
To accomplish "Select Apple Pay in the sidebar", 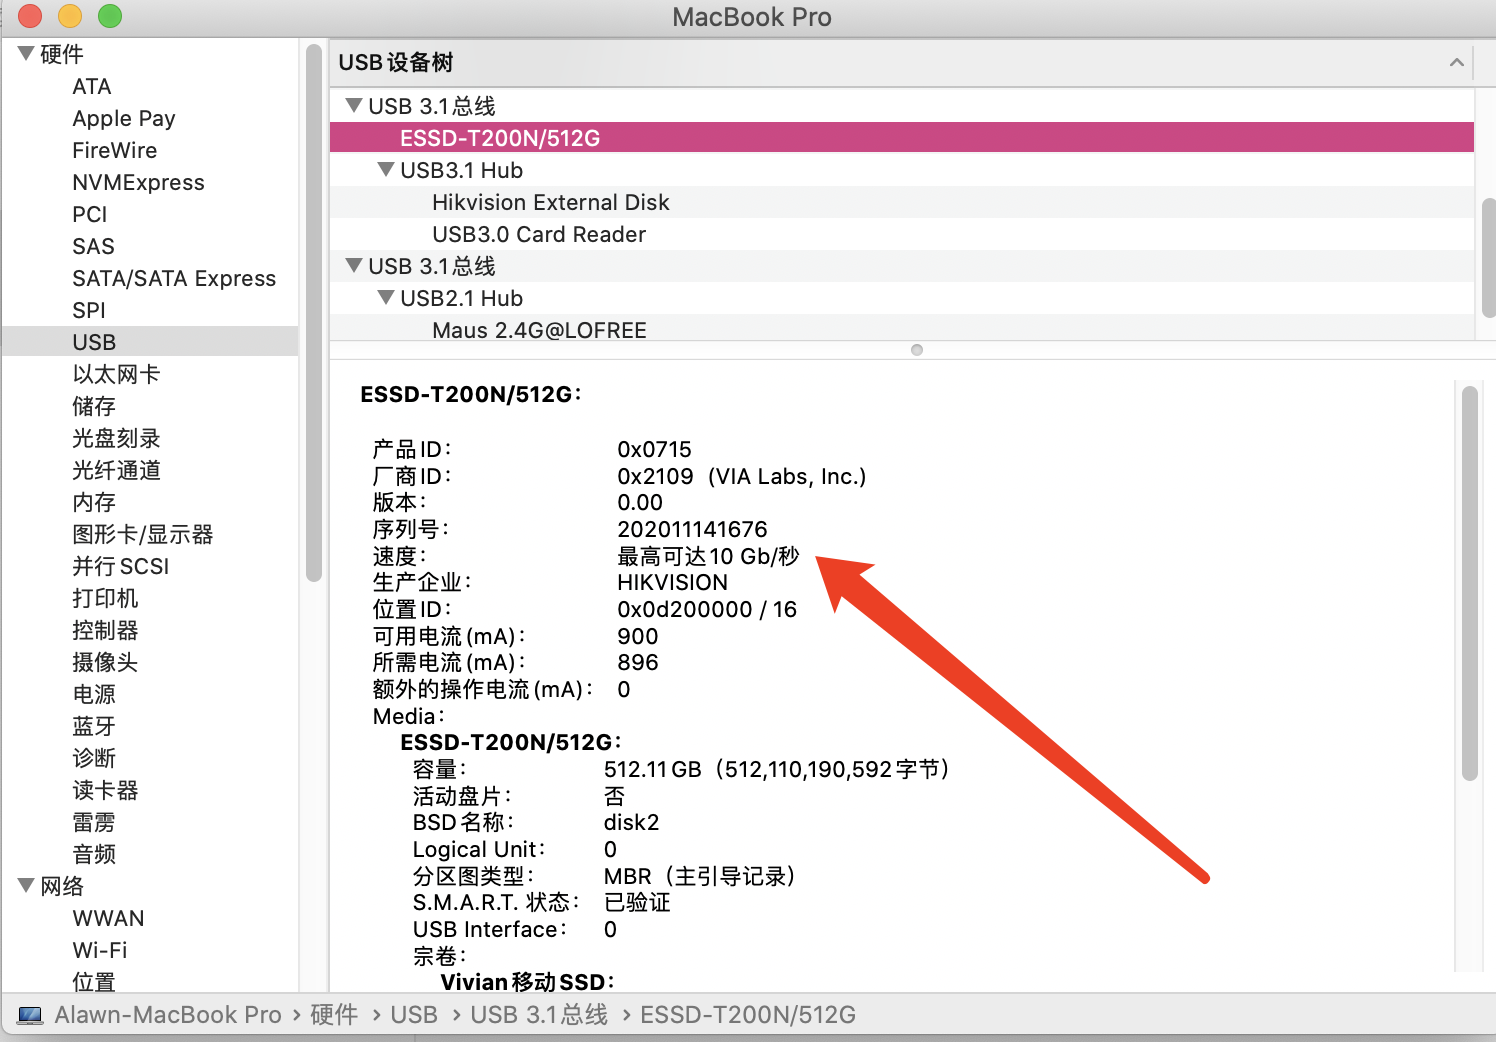I will click(x=124, y=118).
